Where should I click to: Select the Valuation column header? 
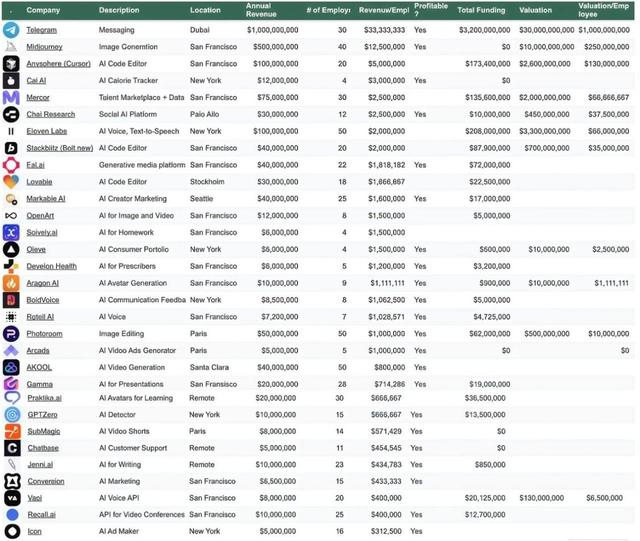536,10
